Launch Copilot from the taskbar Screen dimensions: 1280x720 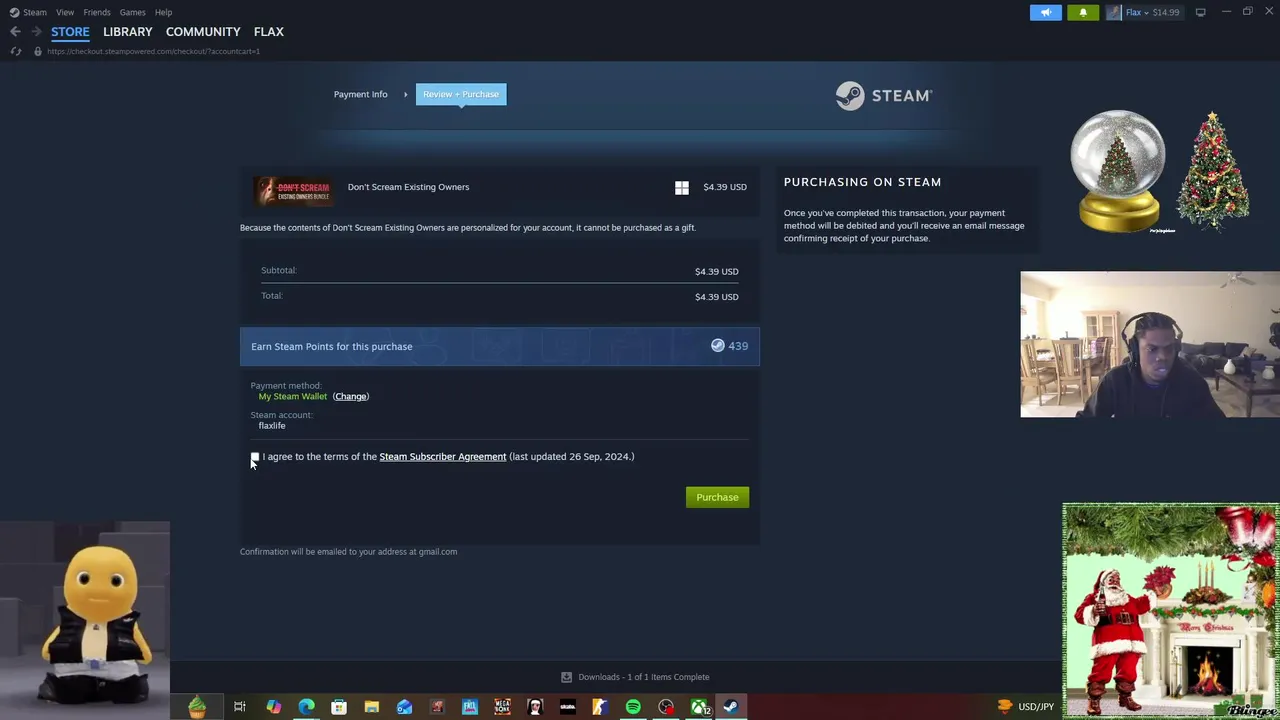point(273,707)
